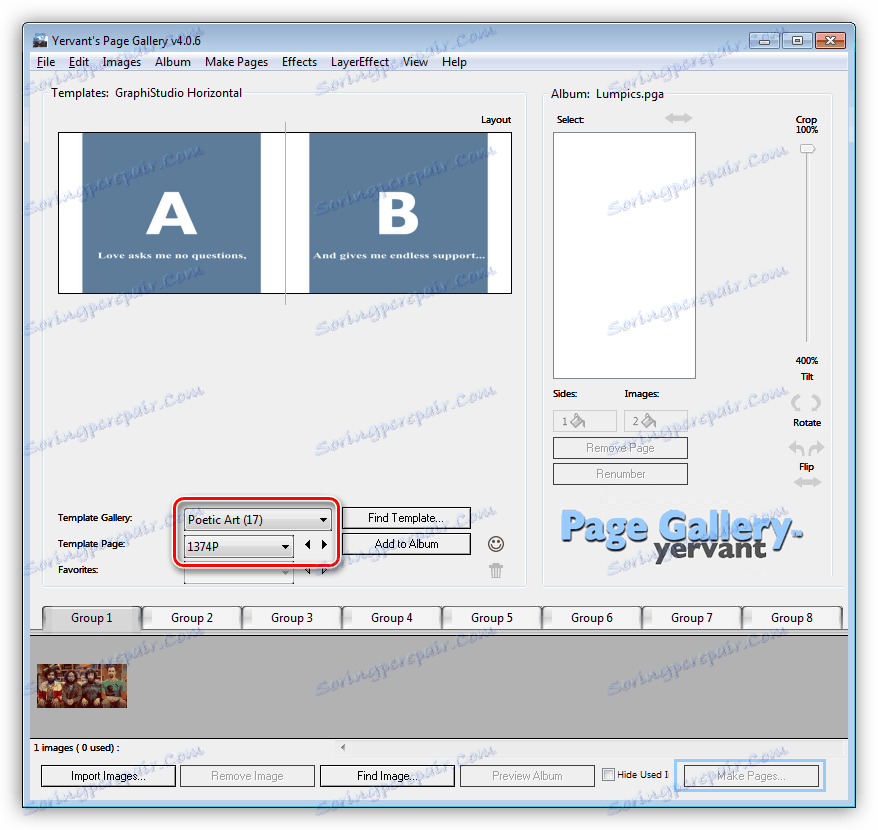The height and width of the screenshot is (830, 878).
Task: Switch to the Group 3 tab
Action: tap(292, 618)
